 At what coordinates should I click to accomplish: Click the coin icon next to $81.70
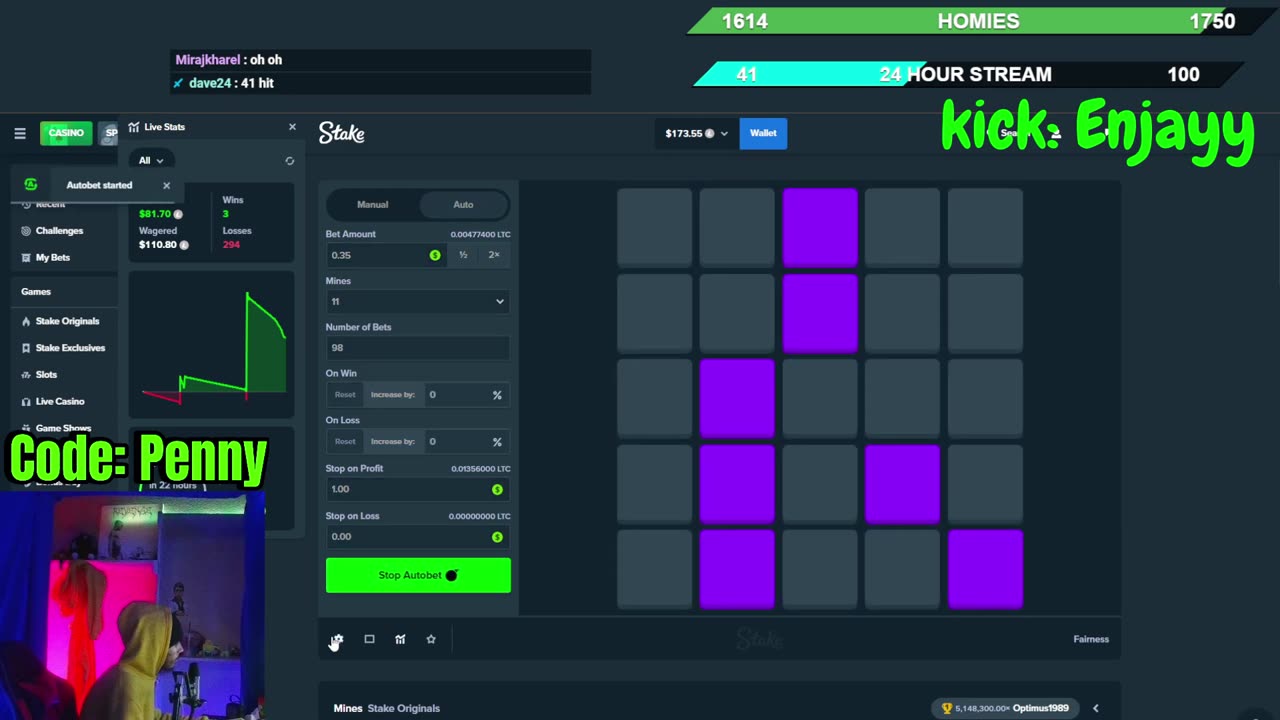click(178, 214)
